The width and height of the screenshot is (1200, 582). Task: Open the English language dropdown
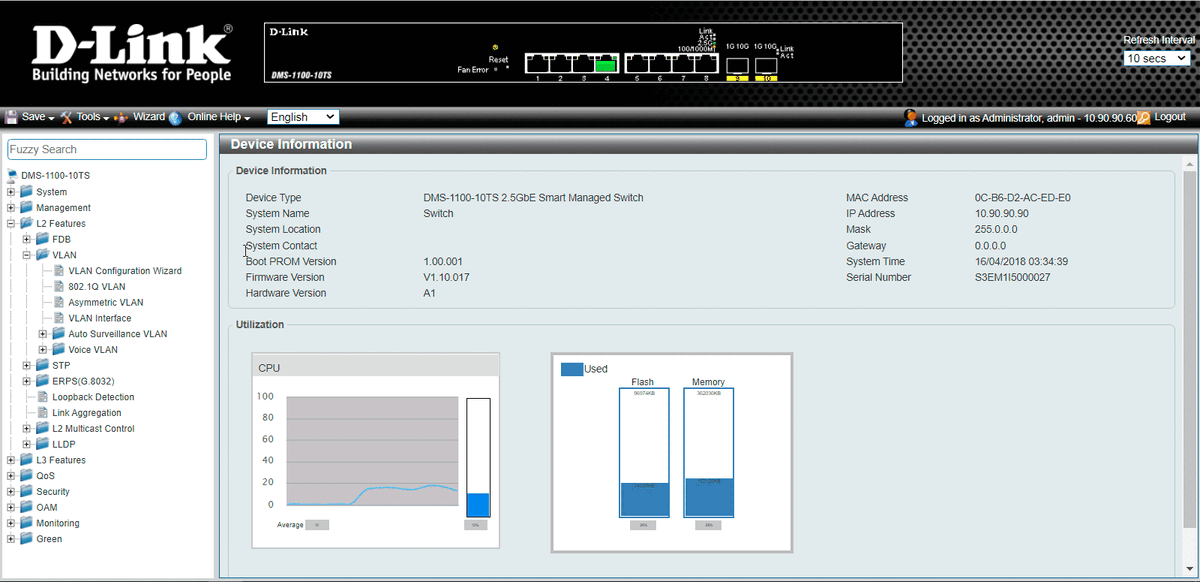[x=303, y=117]
